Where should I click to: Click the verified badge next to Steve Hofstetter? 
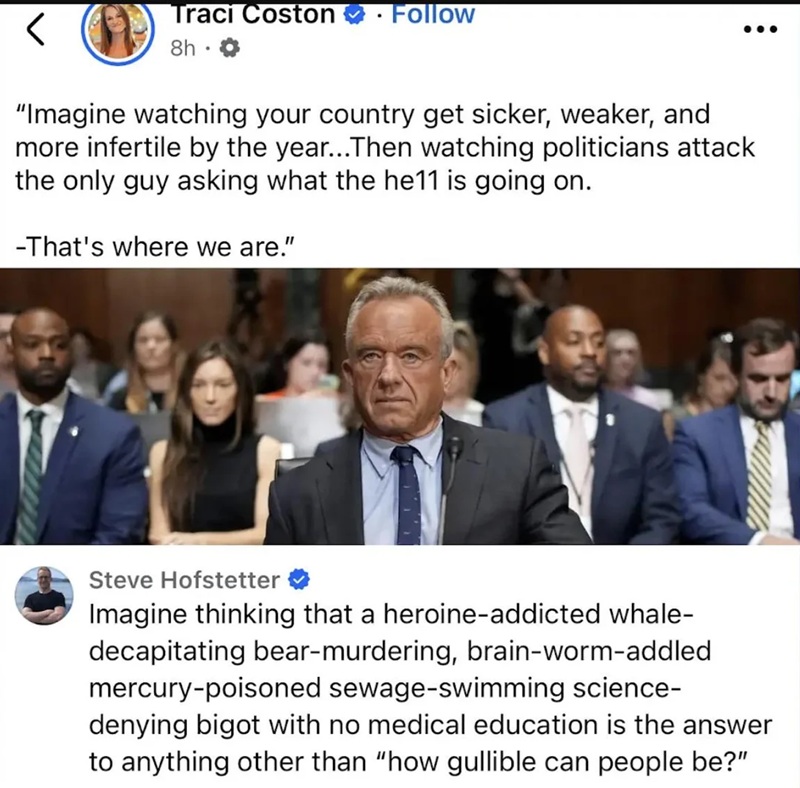[299, 580]
